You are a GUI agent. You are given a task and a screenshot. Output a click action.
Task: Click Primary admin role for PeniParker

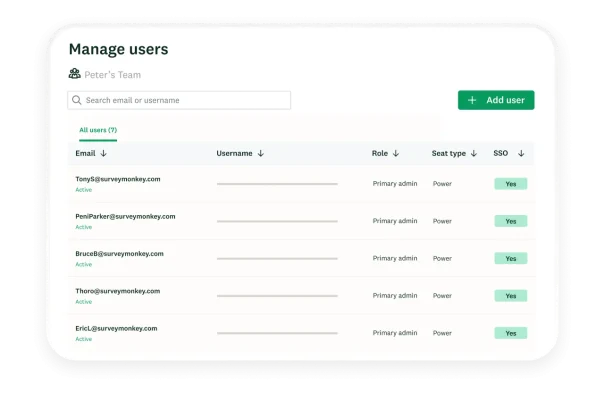pos(395,221)
